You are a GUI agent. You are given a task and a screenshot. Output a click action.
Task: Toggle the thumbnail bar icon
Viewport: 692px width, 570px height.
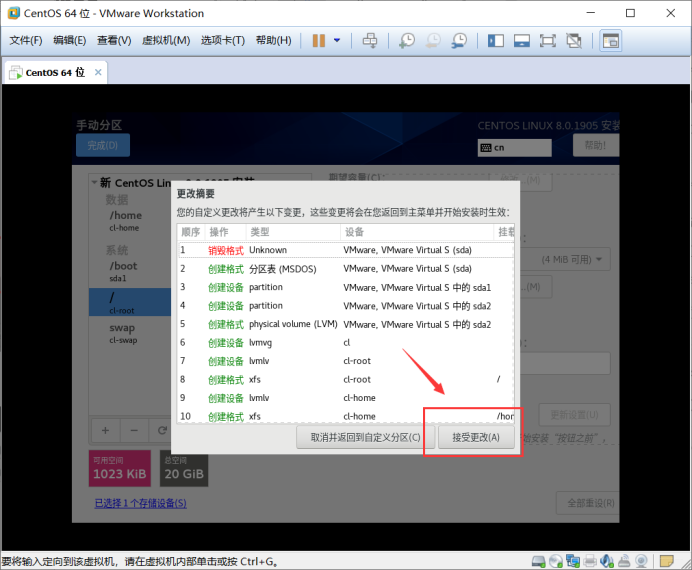click(522, 41)
